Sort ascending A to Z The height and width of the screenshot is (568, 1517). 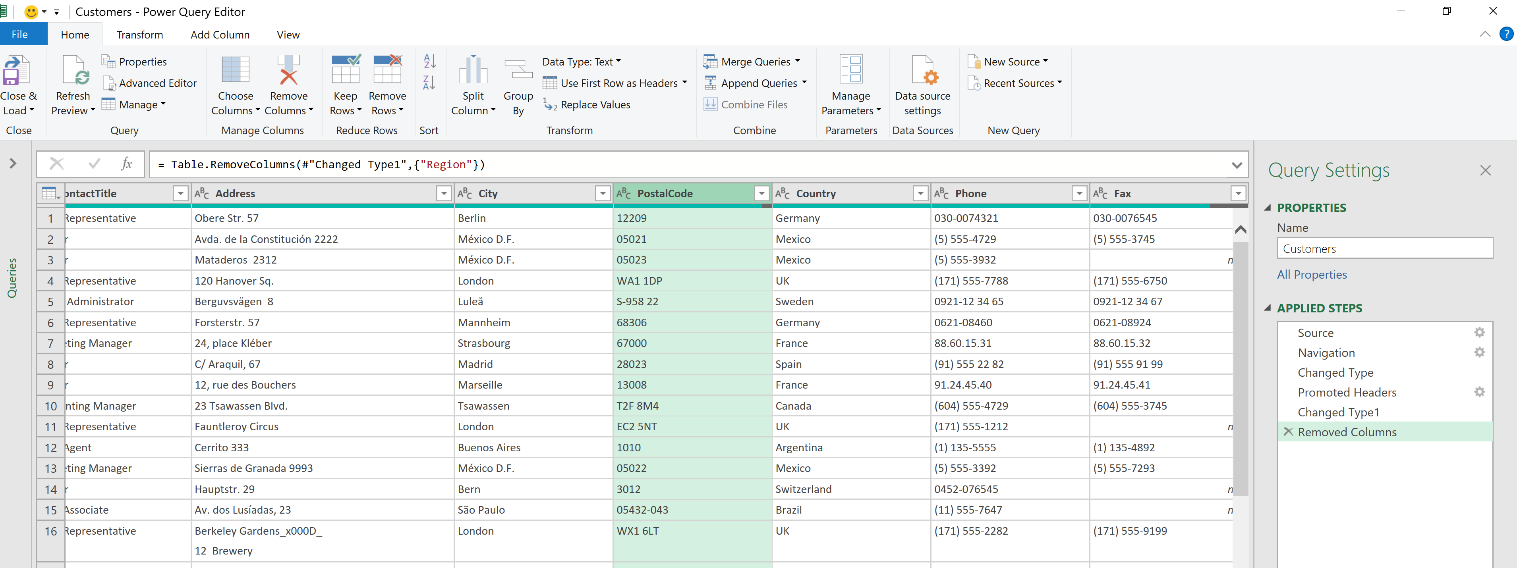coord(429,61)
